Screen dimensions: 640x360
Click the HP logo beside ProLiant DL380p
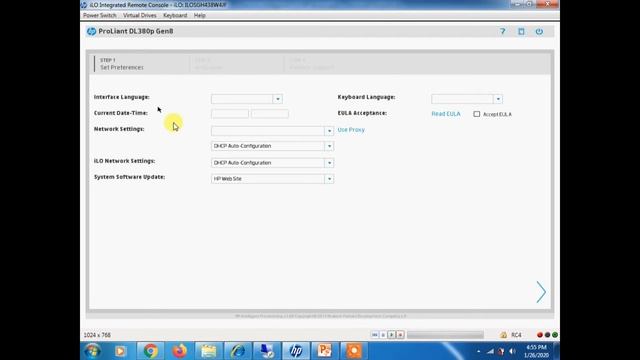(91, 31)
